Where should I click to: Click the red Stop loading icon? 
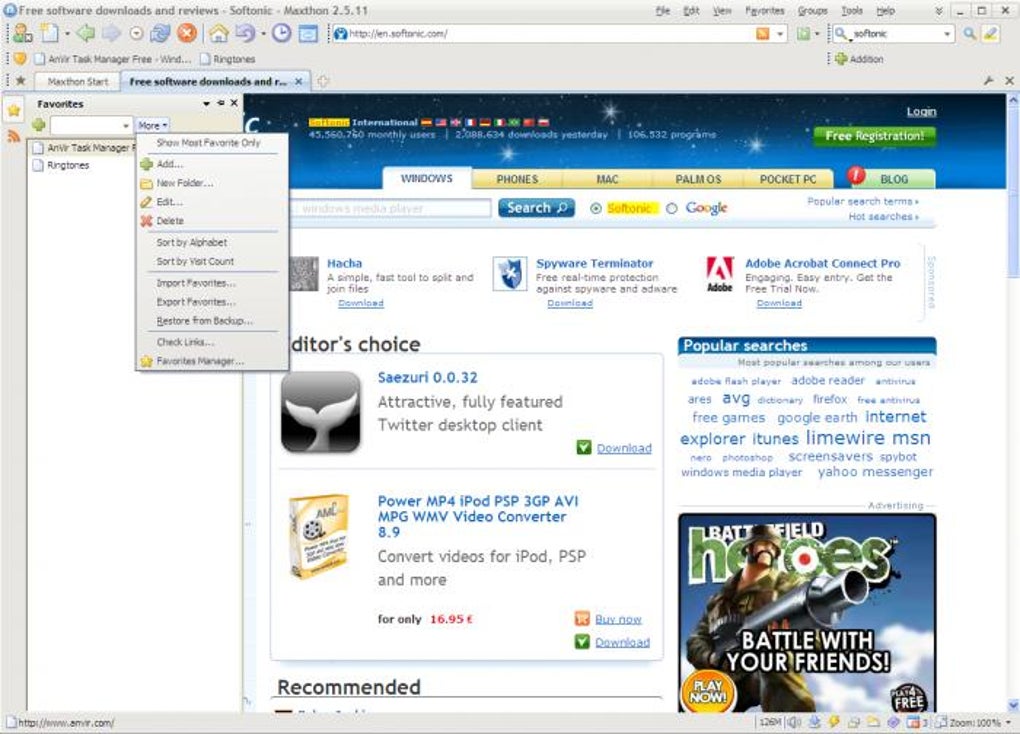(x=187, y=33)
